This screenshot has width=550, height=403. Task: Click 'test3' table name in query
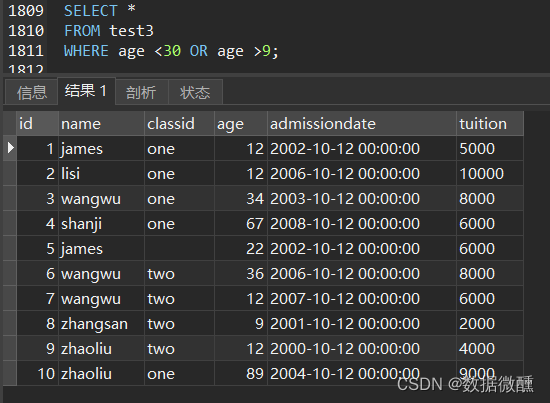(x=131, y=31)
